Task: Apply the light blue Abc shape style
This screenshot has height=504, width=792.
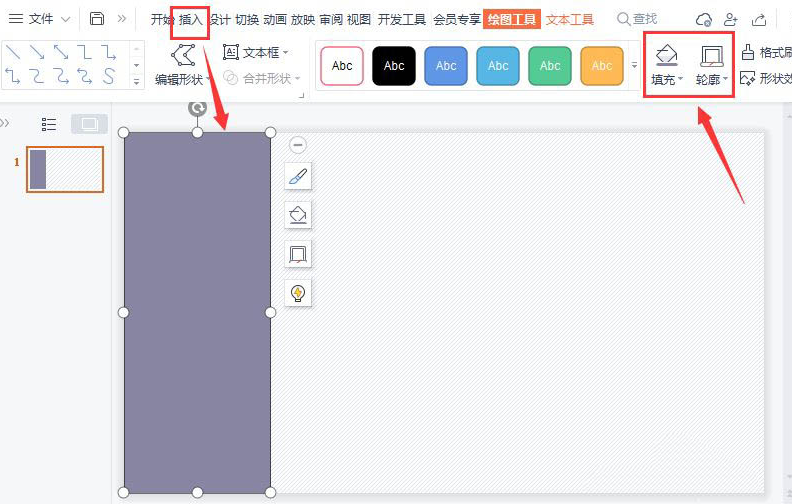Action: coord(498,66)
